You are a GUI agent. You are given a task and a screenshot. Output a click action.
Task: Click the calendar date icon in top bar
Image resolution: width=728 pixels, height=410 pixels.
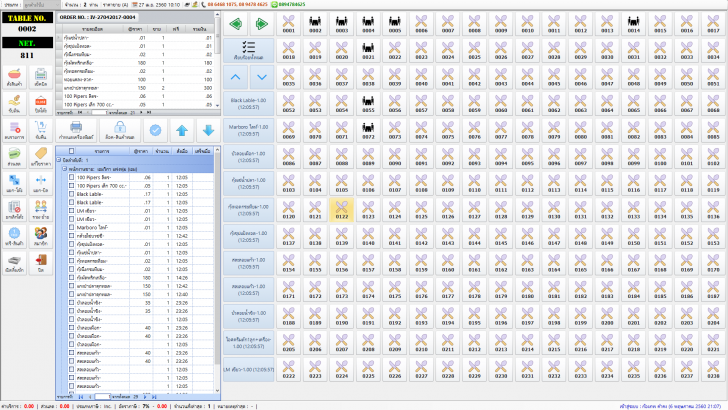(135, 4)
